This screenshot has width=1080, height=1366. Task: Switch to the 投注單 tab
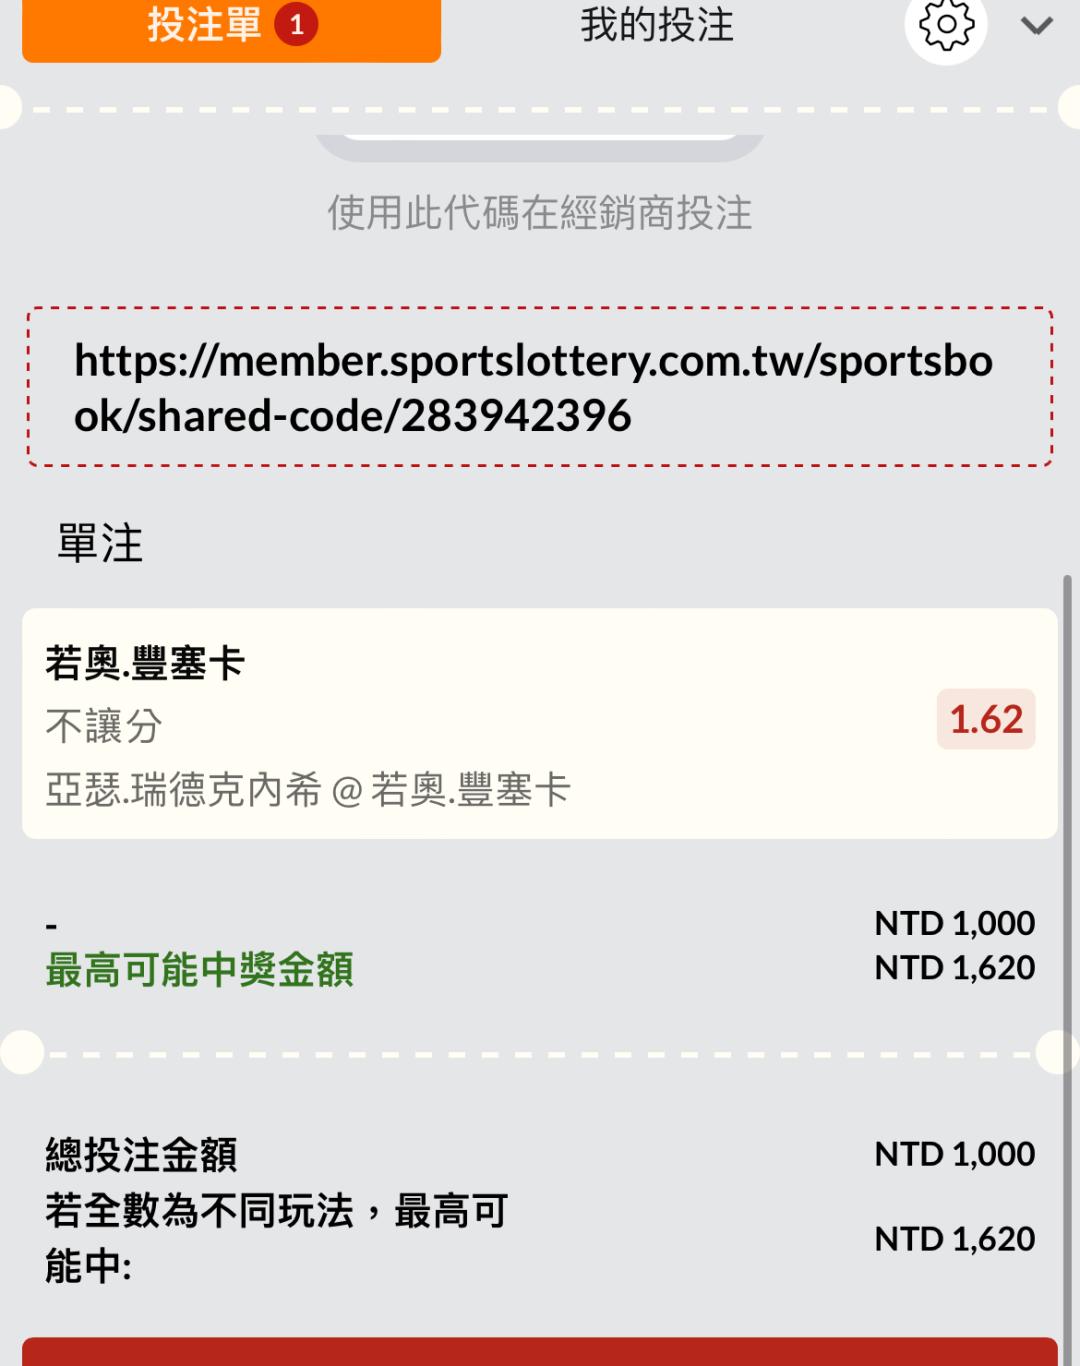tap(204, 26)
